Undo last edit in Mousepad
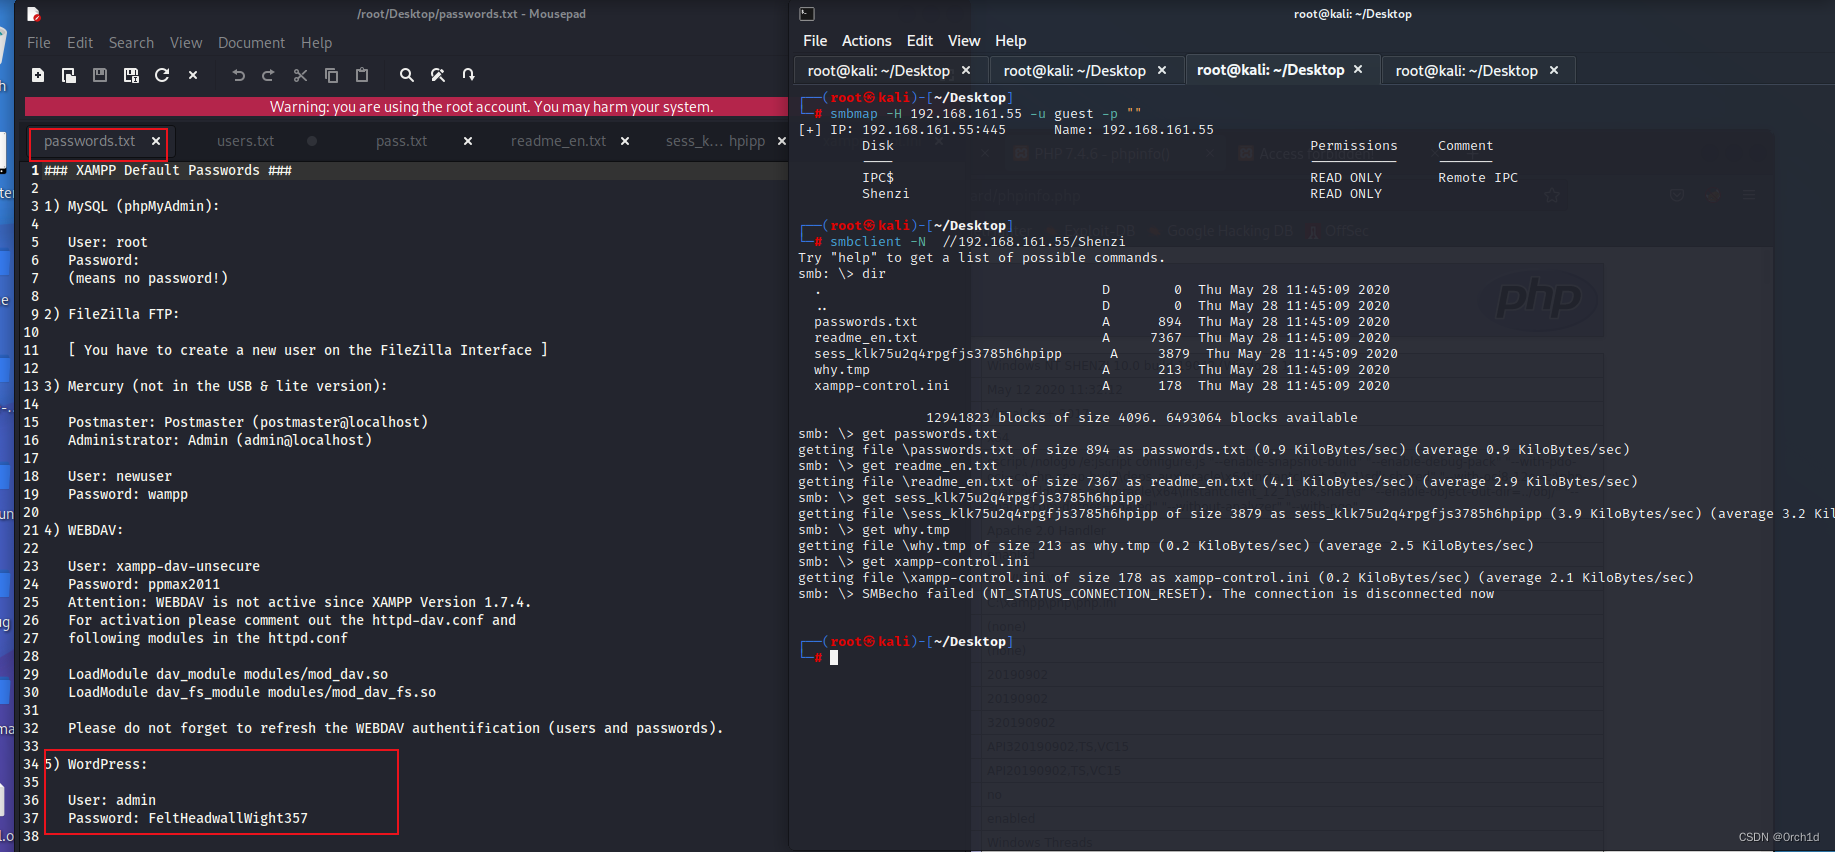Viewport: 1835px width, 852px height. [238, 75]
